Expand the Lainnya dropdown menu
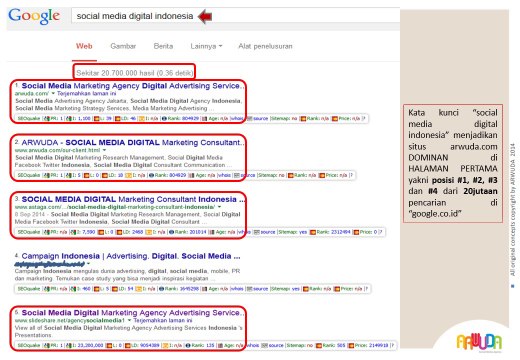This screenshot has height=360, width=520. 206,46
